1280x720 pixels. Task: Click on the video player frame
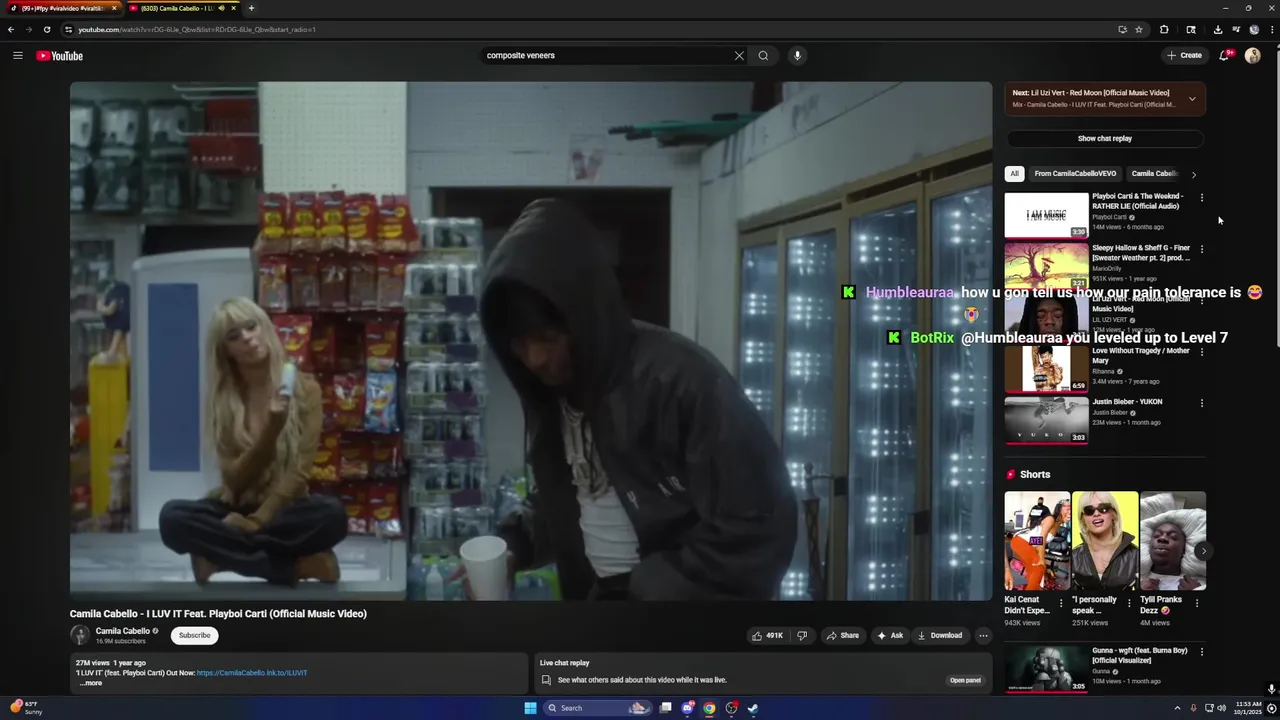point(531,341)
